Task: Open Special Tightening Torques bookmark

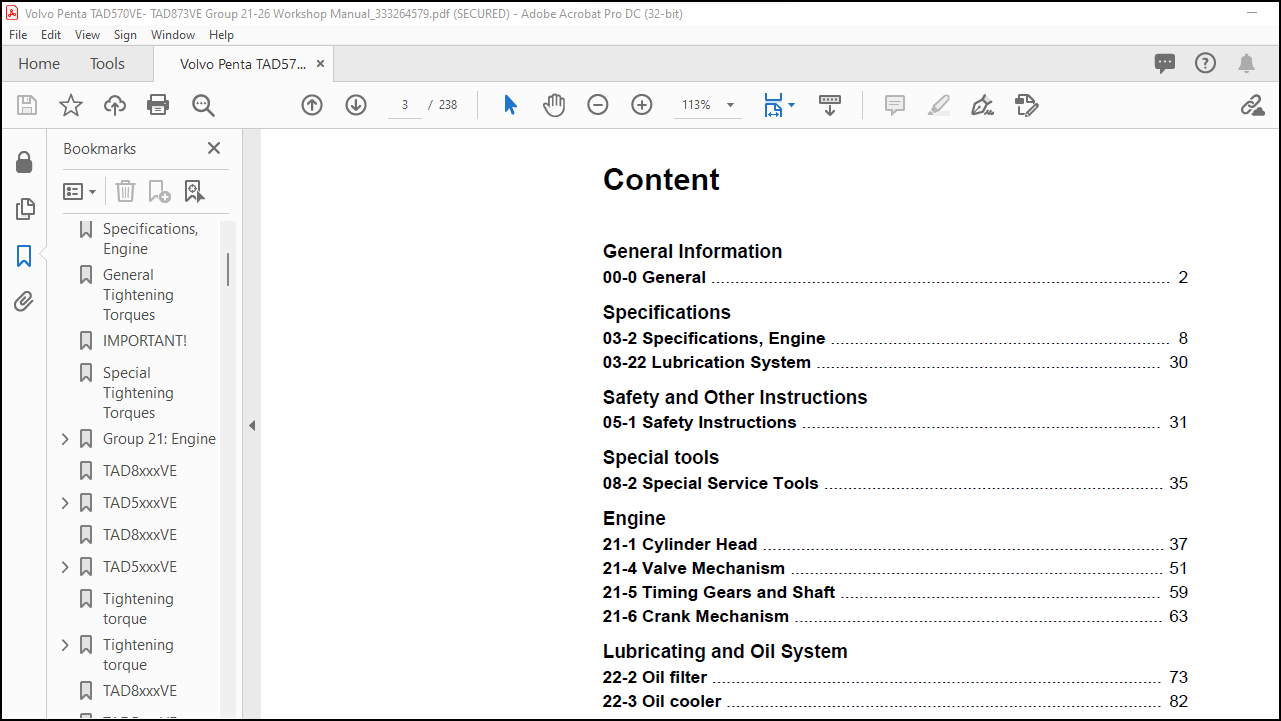Action: (x=139, y=393)
